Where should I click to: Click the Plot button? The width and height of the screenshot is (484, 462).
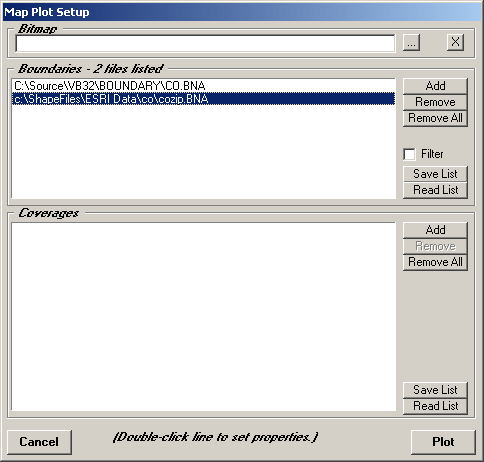[x=443, y=442]
